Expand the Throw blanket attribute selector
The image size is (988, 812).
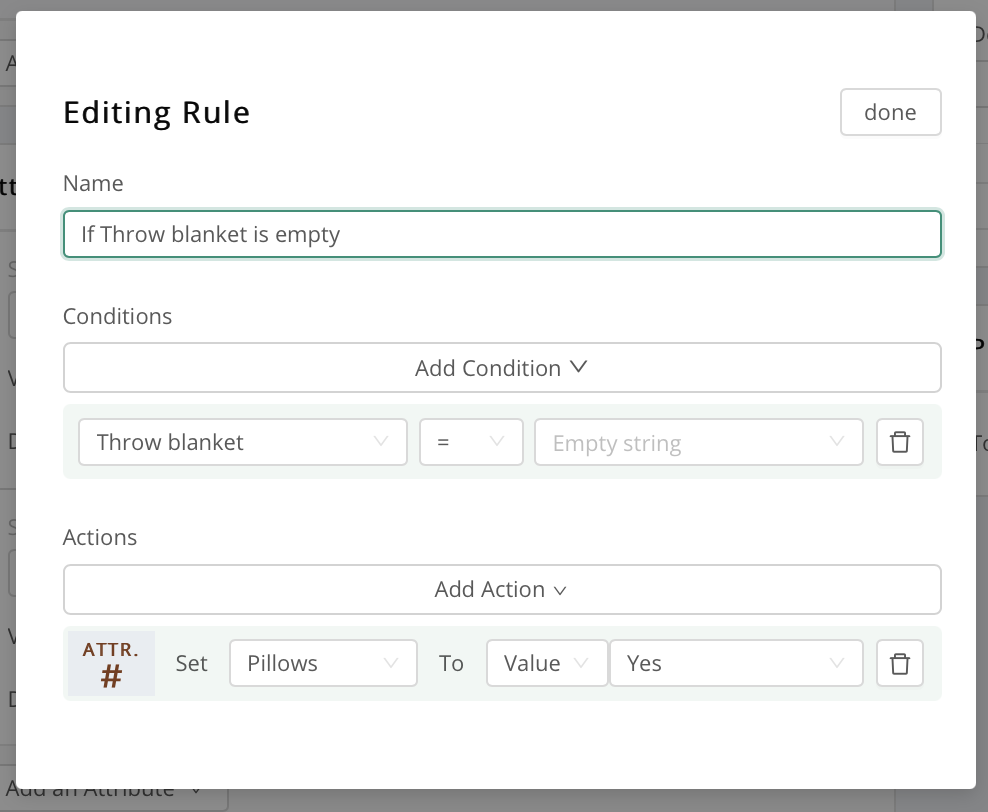(x=242, y=442)
